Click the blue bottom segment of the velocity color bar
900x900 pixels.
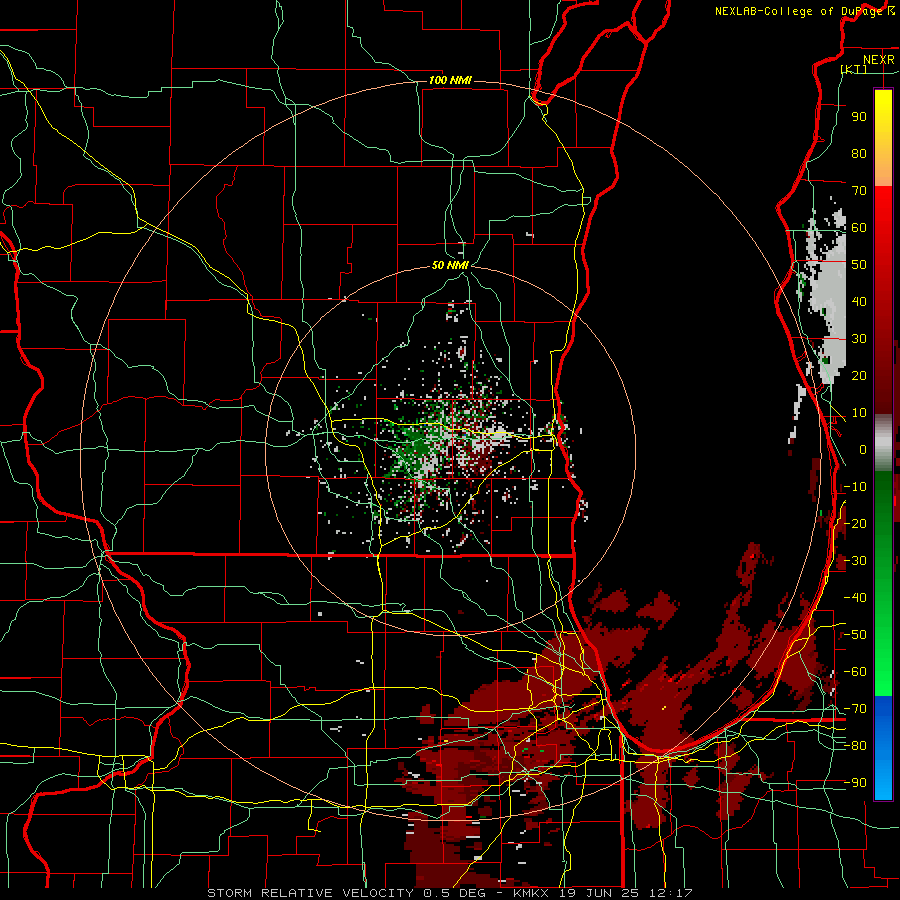point(883,747)
